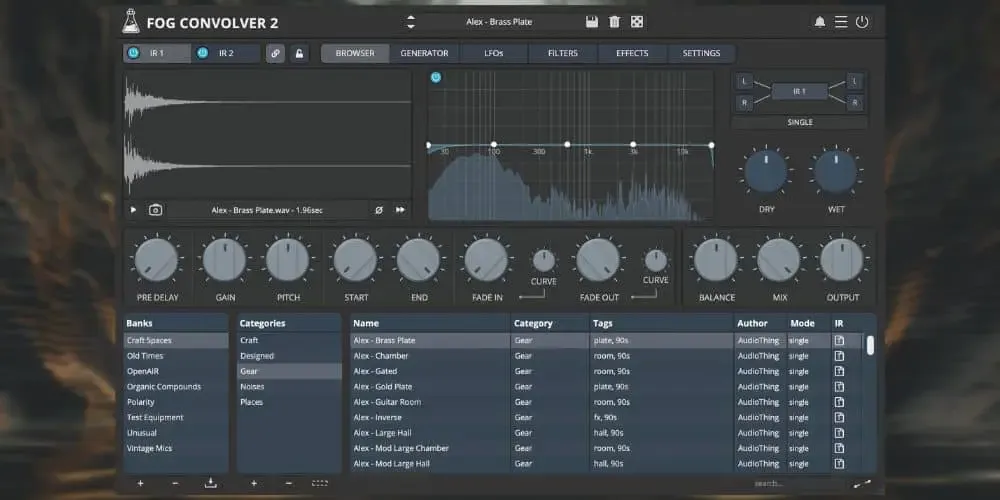Screen dimensions: 1000x500
Task: Click the MIX knob
Action: pyautogui.click(x=778, y=260)
